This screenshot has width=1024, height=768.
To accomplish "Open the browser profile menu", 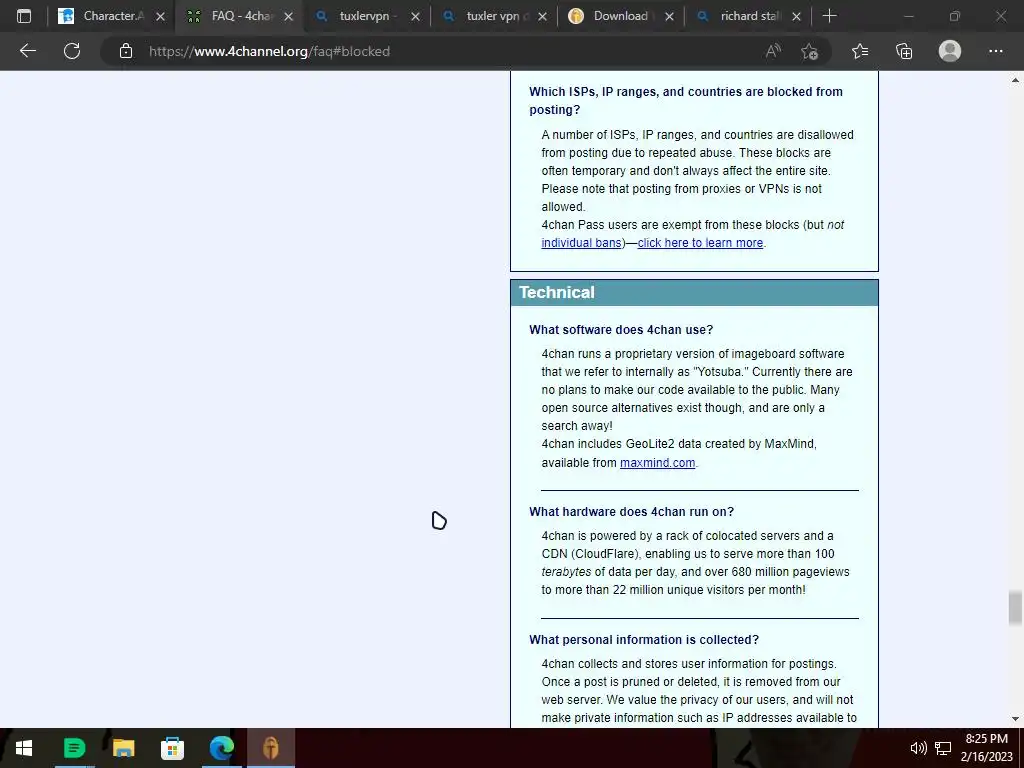I will click(950, 51).
